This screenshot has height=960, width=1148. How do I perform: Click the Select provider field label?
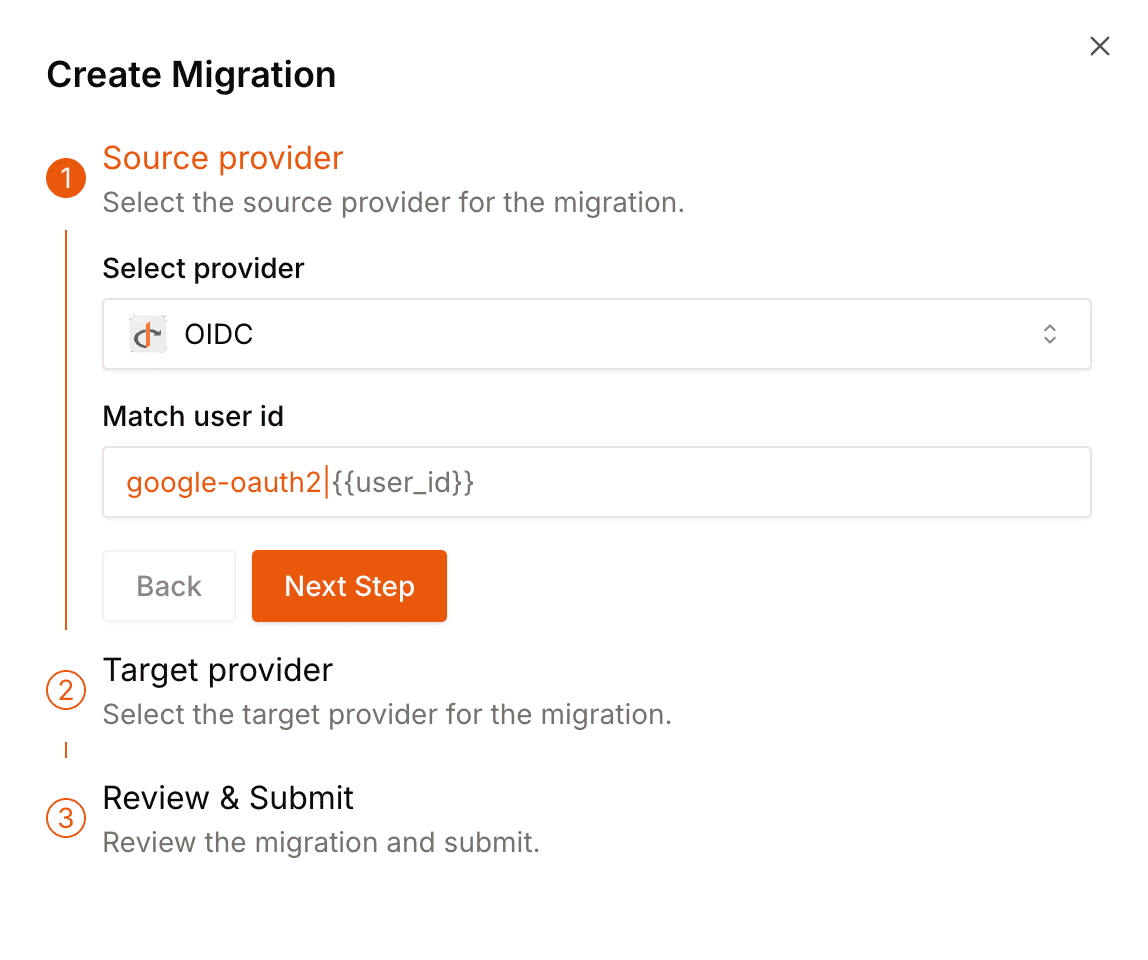pyautogui.click(x=203, y=268)
